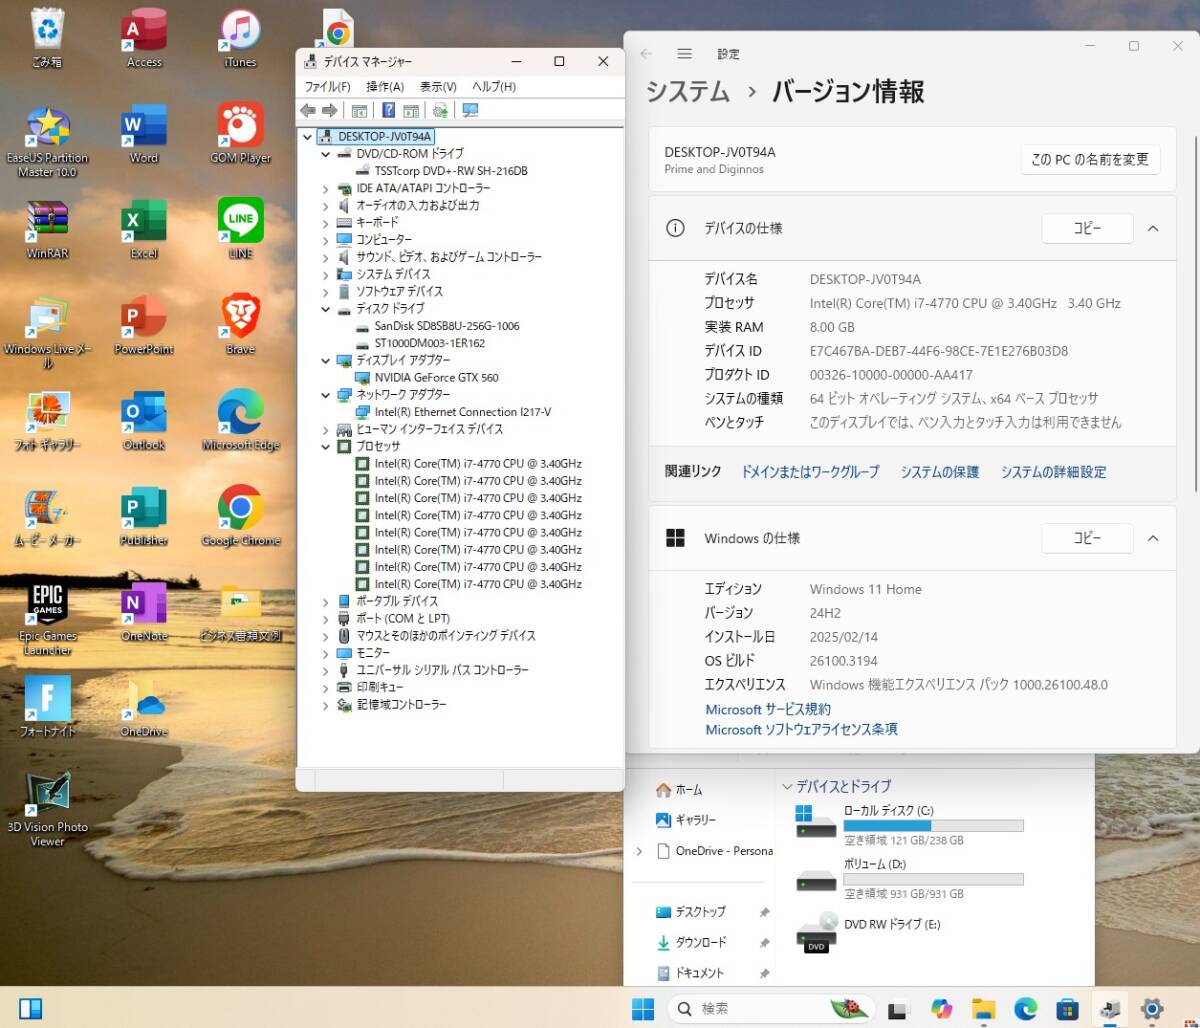Open EaseUS Partition Master shortcut
This screenshot has width=1200, height=1028.
point(47,142)
